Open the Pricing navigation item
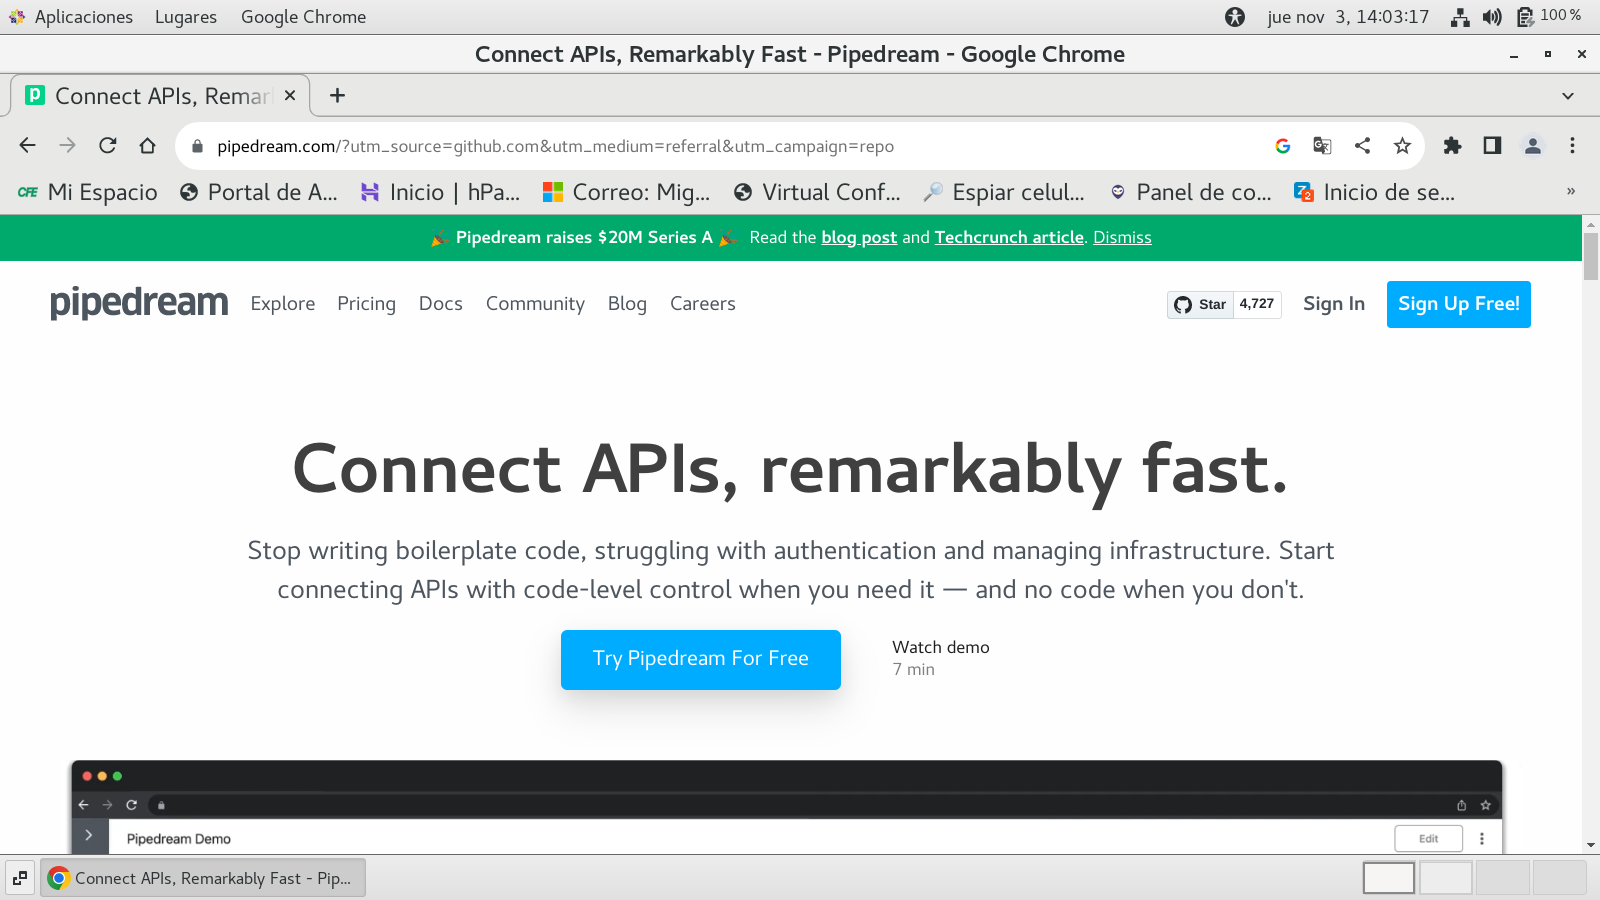Screen dimensions: 1600x900 (x=366, y=304)
